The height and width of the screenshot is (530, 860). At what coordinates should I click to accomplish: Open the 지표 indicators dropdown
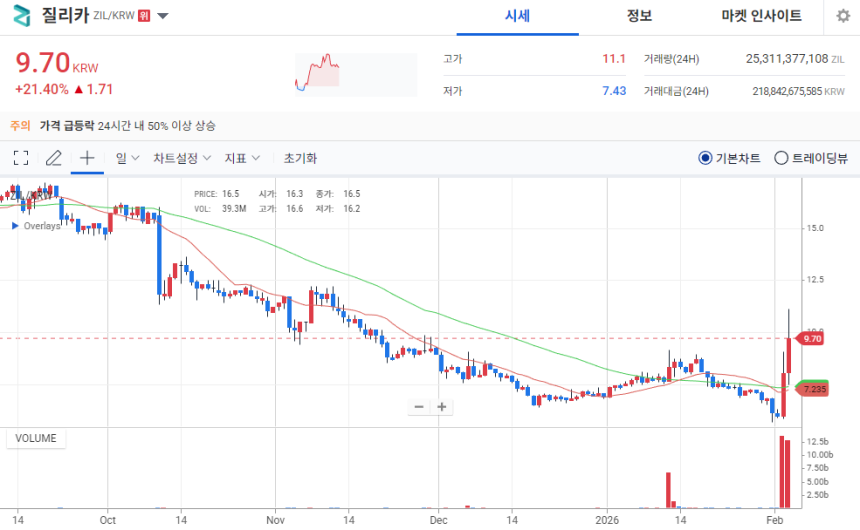pos(242,158)
